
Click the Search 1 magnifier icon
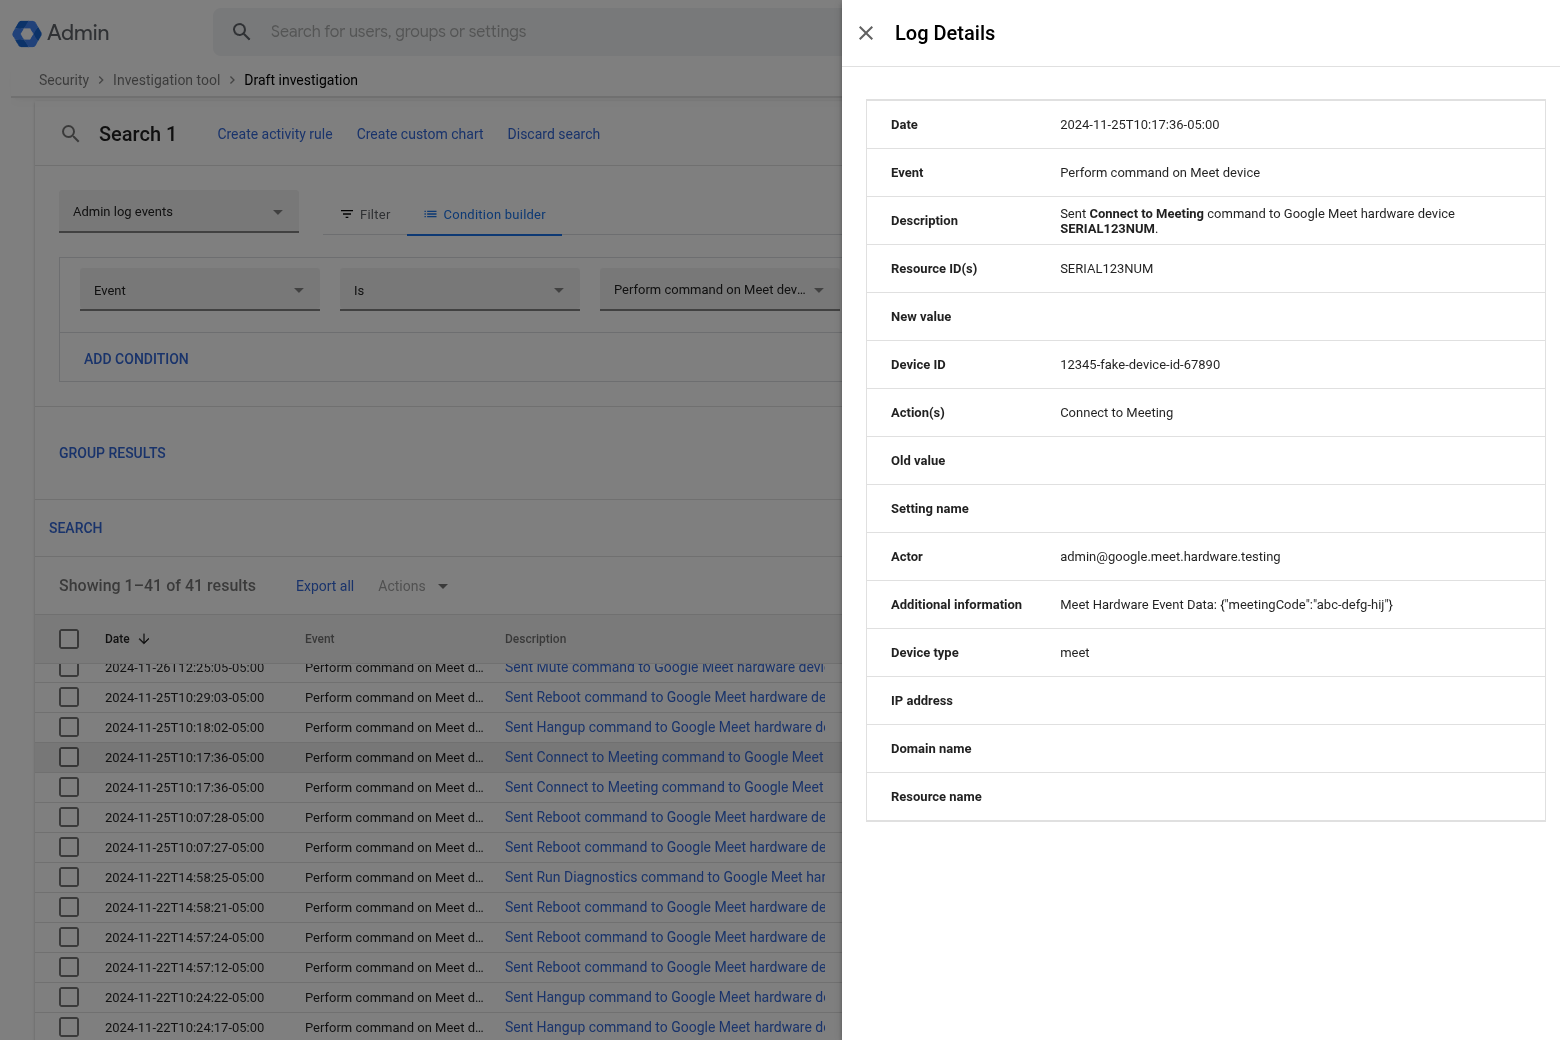point(70,134)
